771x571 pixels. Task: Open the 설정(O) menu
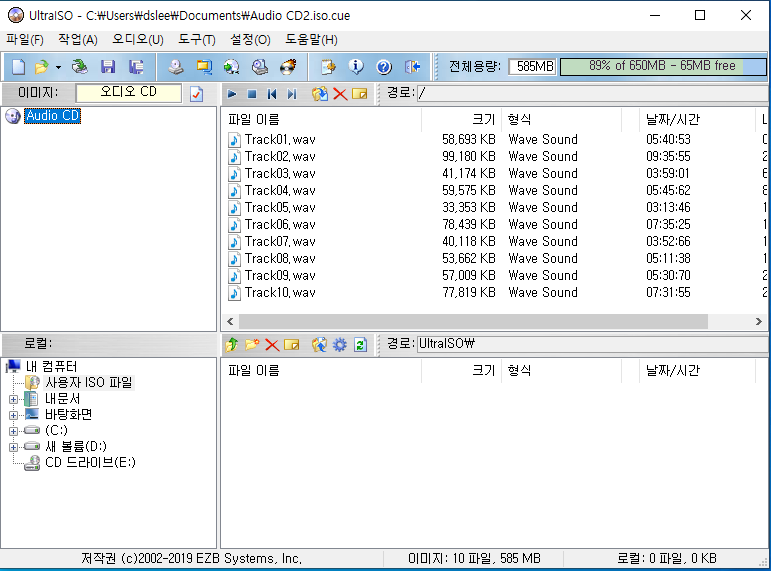coord(250,40)
